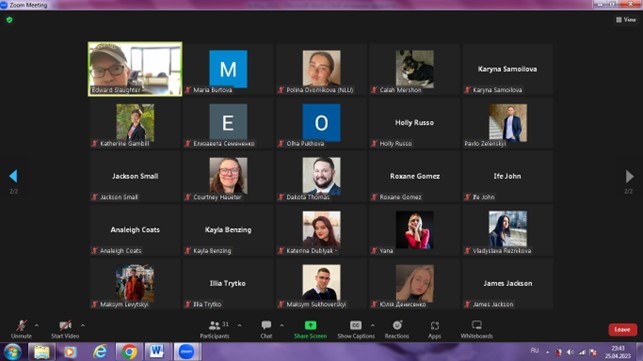Start sharing with Share Screen

point(310,329)
